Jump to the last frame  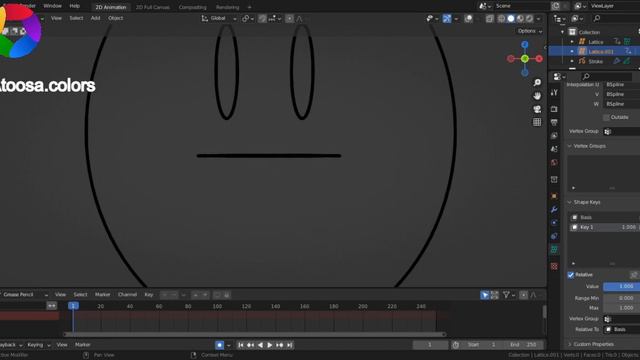289,345
